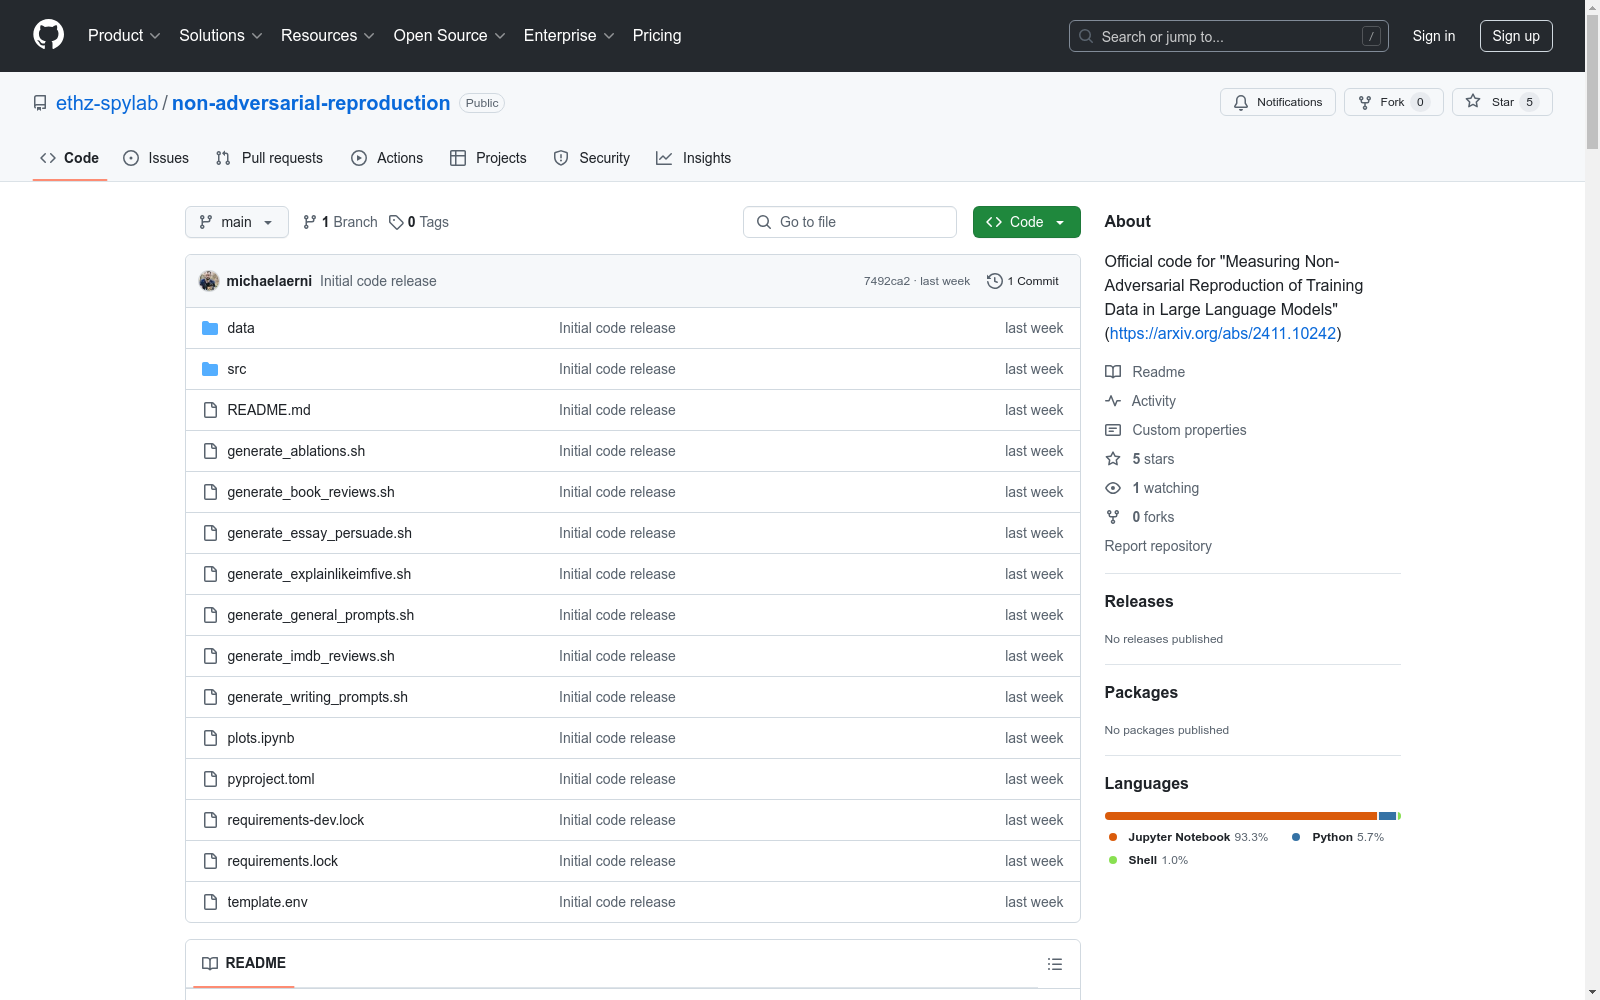Open generate_explainlikeimfive.sh file

tap(319, 574)
